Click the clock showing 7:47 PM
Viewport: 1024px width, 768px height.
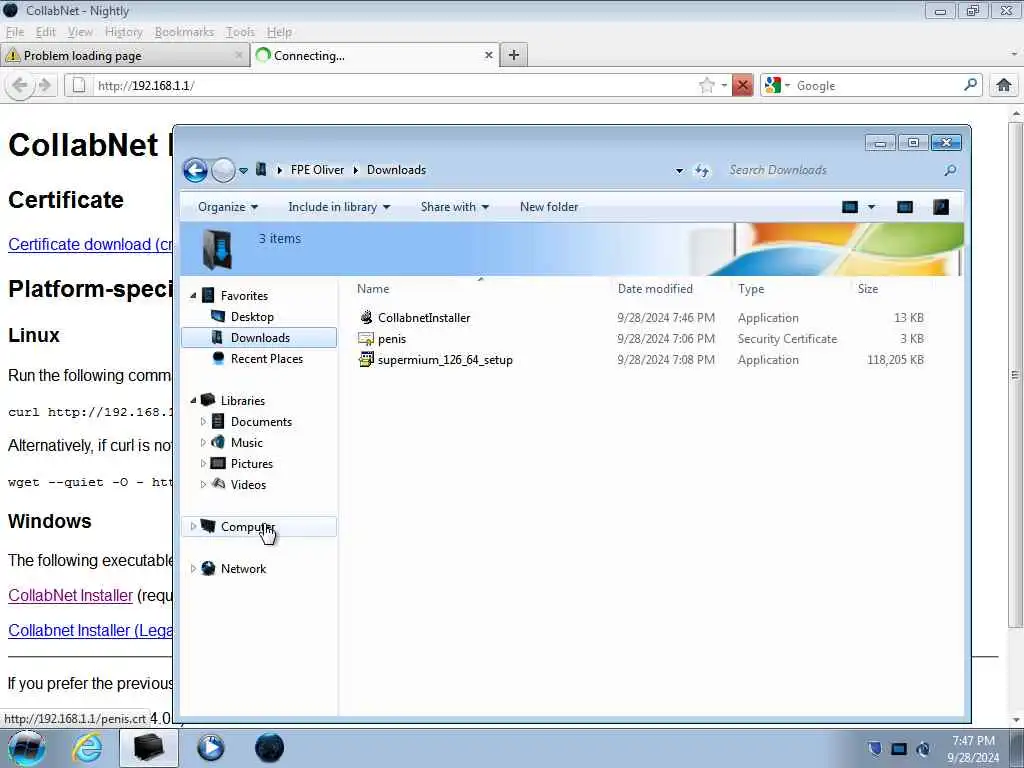coord(973,741)
